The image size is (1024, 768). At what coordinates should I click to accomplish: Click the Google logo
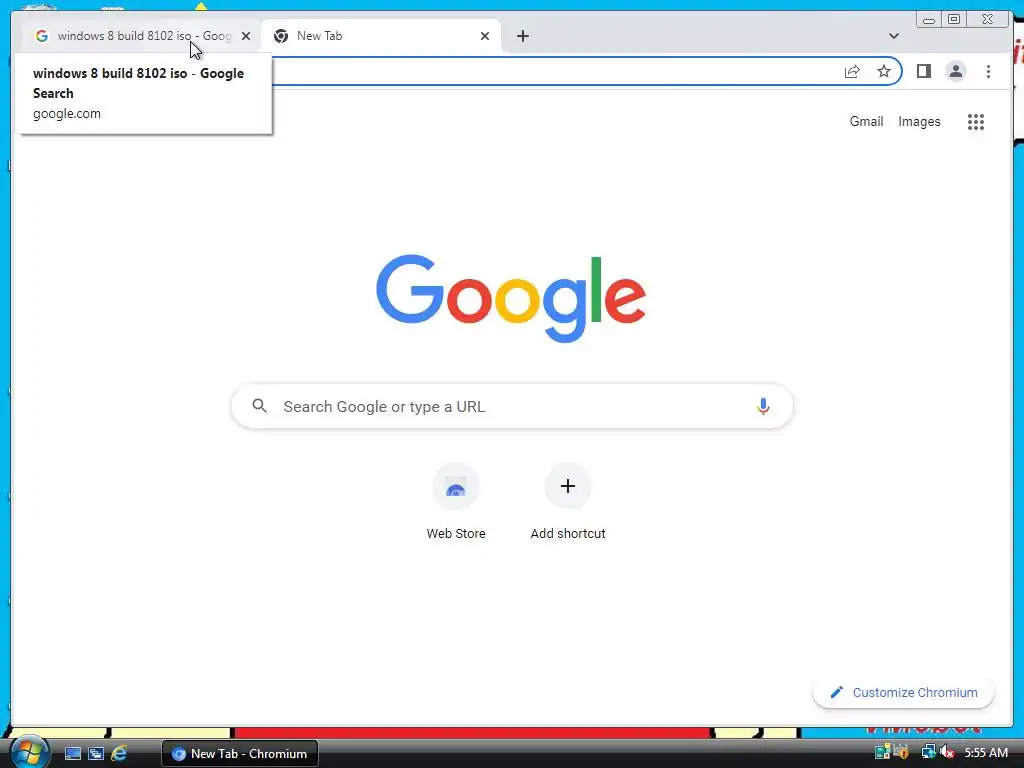tap(511, 298)
